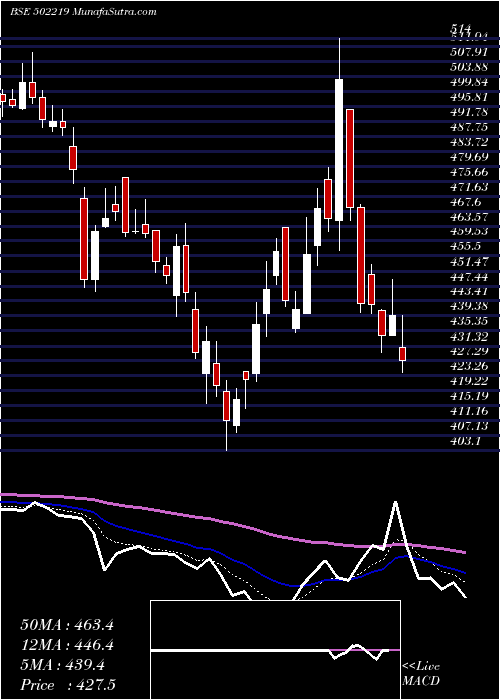This screenshot has width=500, height=700.
Task: Pick the 415.19 price label
Action: pos(468,397)
